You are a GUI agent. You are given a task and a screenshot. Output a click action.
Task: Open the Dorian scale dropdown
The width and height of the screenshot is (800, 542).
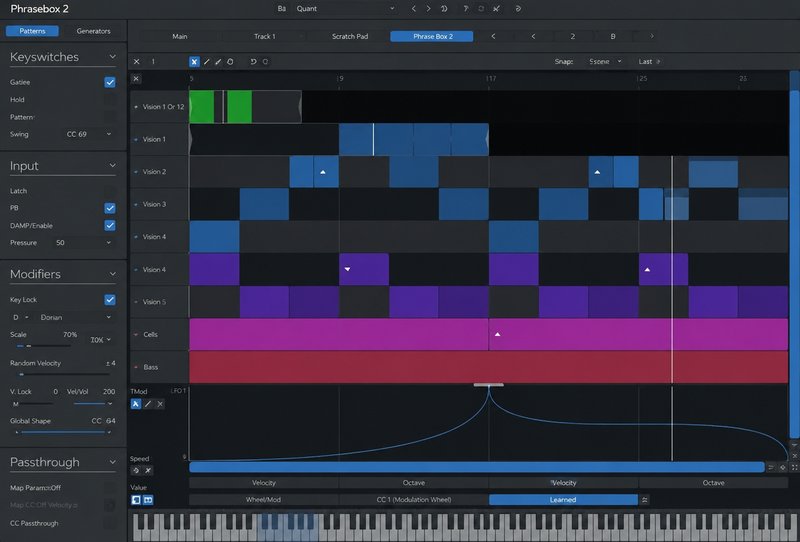coord(76,317)
